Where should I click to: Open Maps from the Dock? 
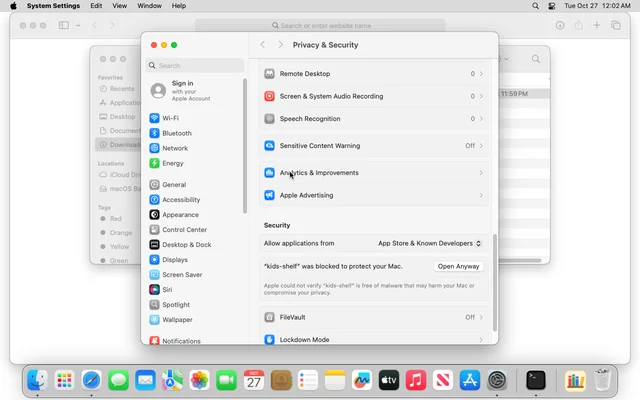coord(172,380)
